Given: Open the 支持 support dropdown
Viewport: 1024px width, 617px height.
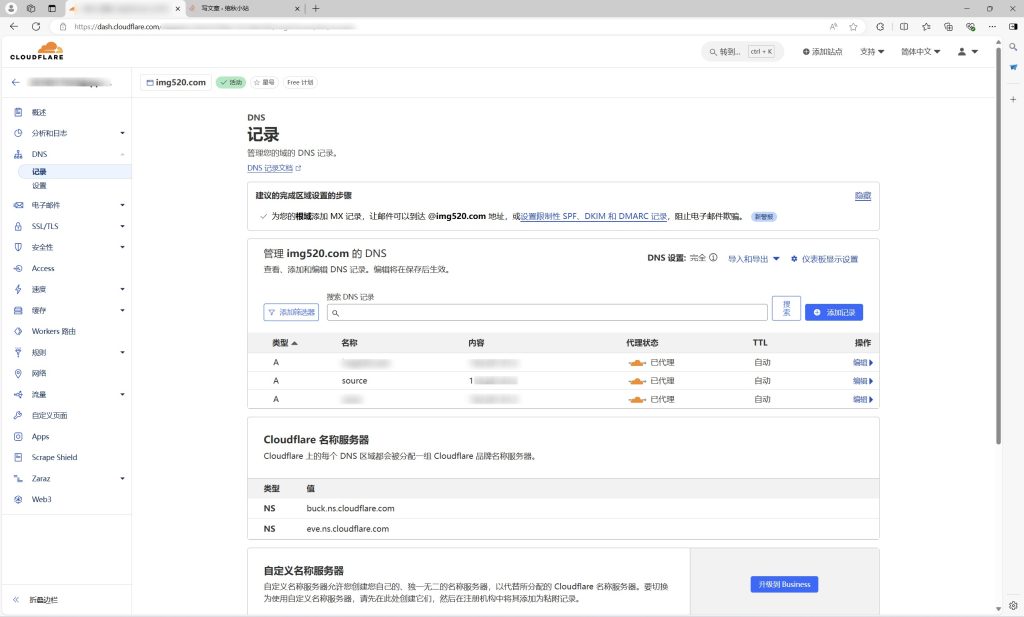Looking at the screenshot, I should tap(872, 52).
